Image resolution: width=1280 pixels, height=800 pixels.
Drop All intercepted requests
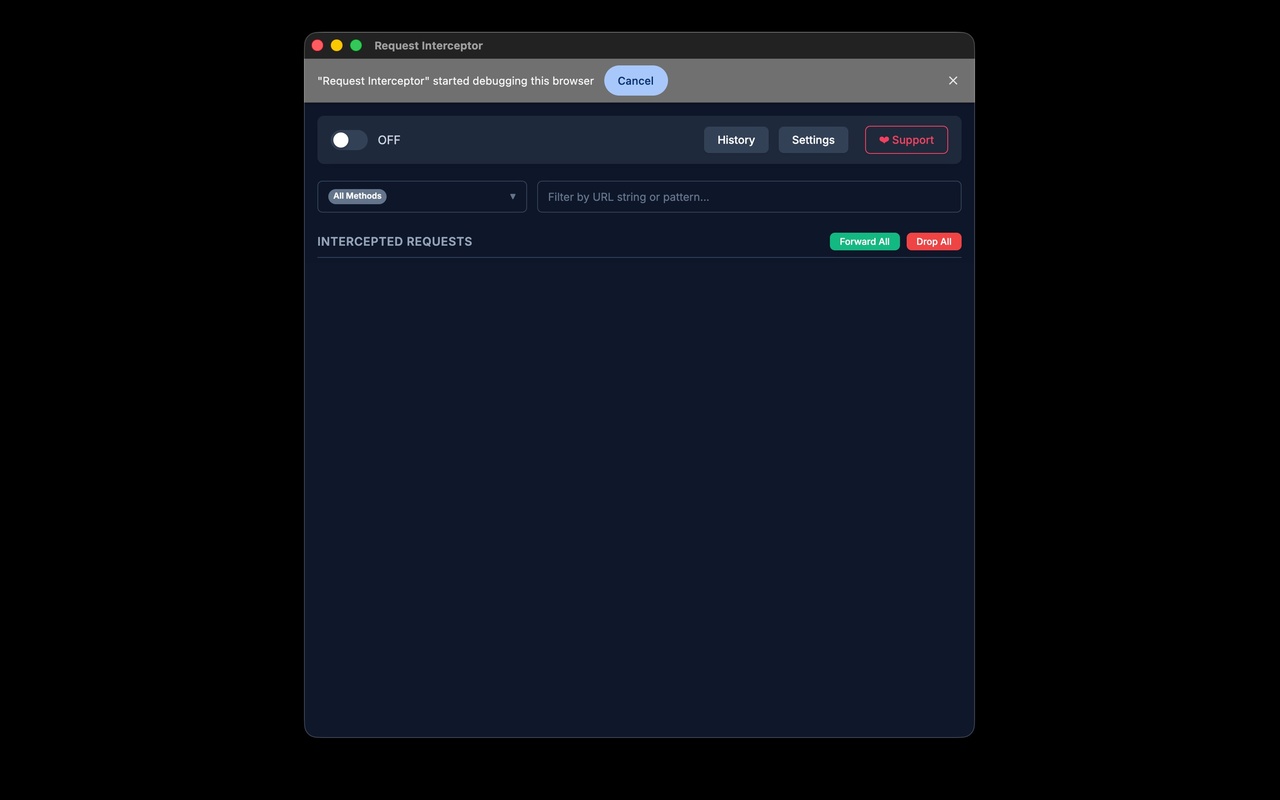pyautogui.click(x=933, y=241)
